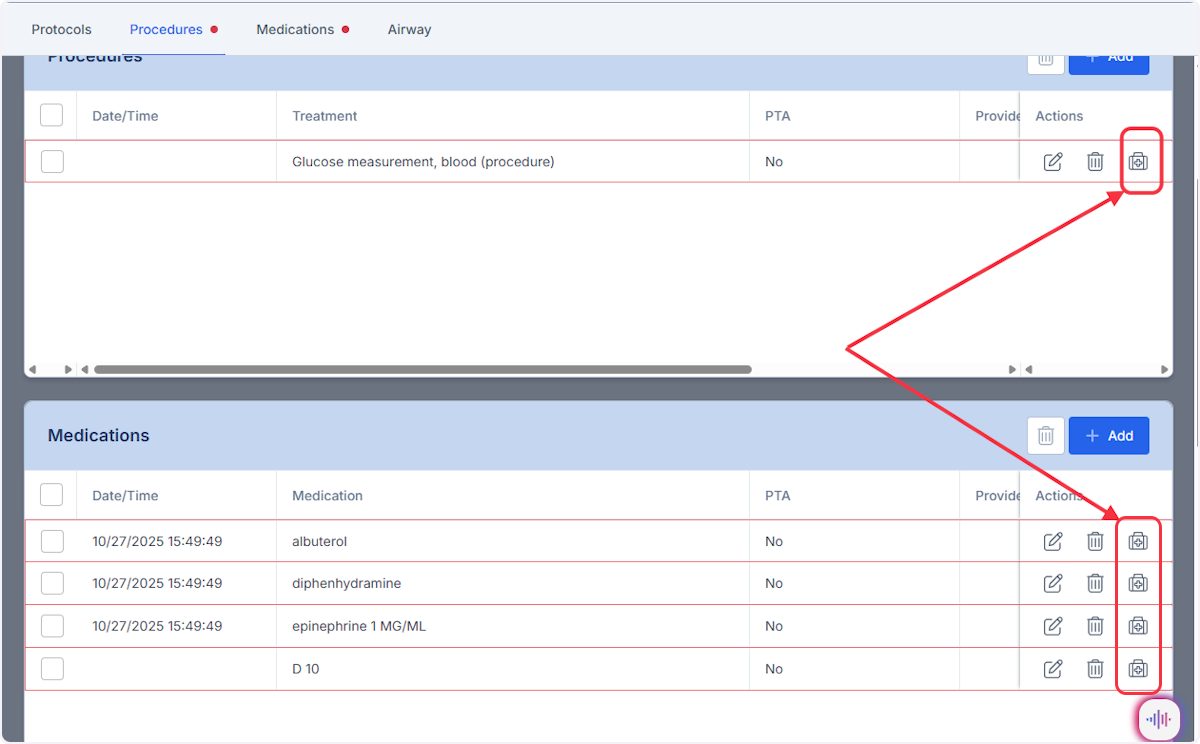Click the Procedures panel bulk delete trash button

(x=1046, y=62)
